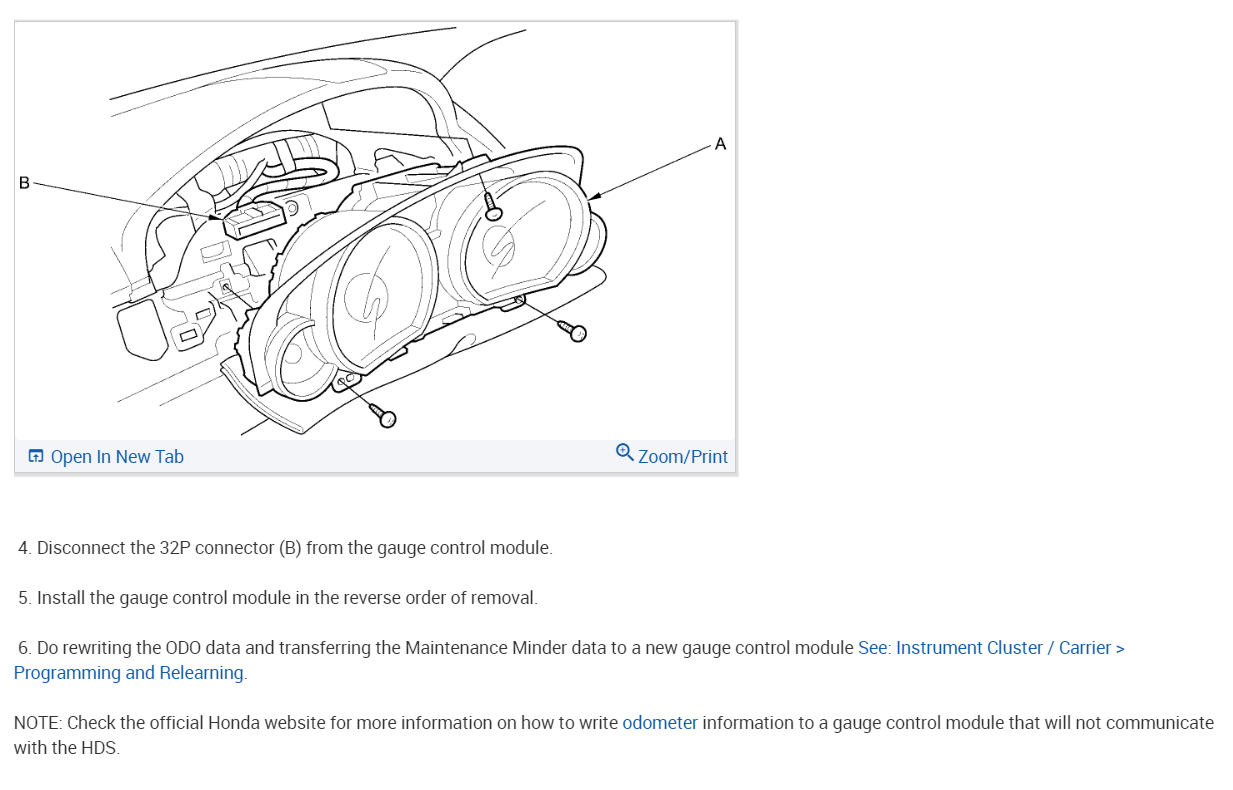Click step 6 about rewriting ODO data
The image size is (1233, 790).
click(x=569, y=660)
